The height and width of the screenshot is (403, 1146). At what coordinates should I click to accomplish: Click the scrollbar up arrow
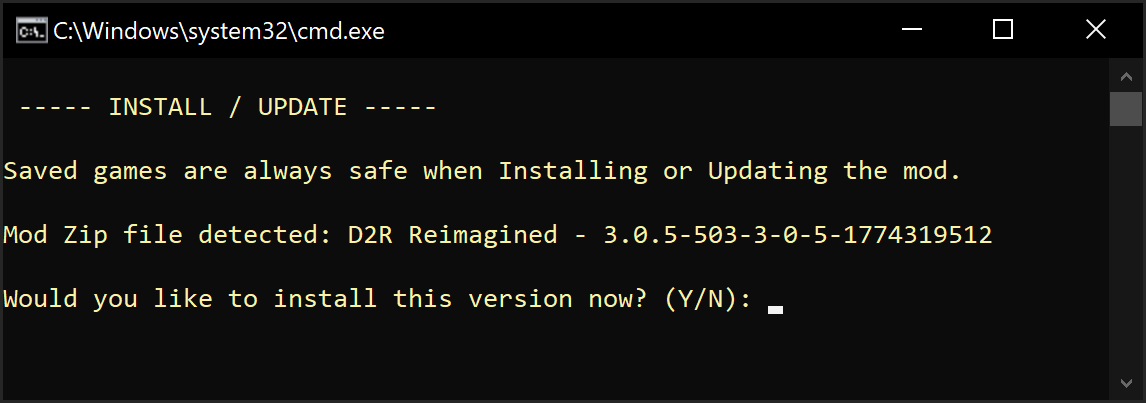tap(1125, 76)
